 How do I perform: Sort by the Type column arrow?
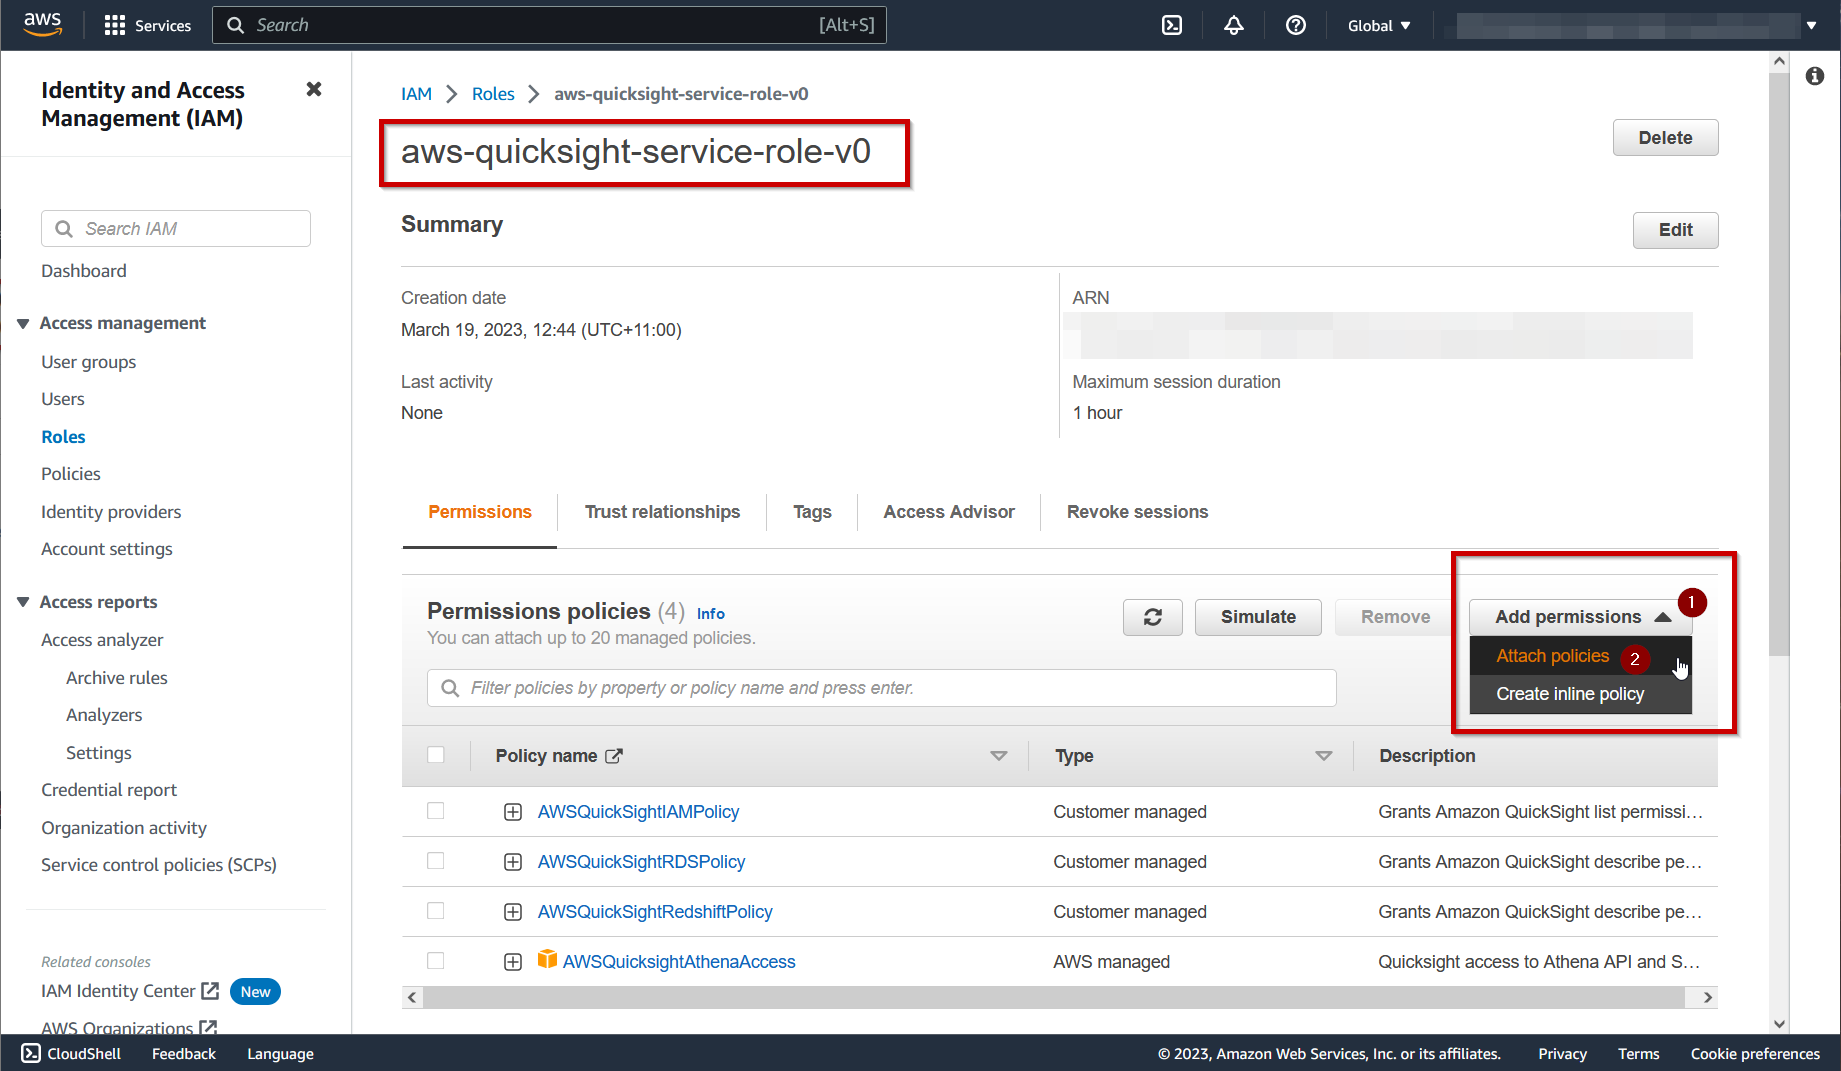pos(1324,756)
